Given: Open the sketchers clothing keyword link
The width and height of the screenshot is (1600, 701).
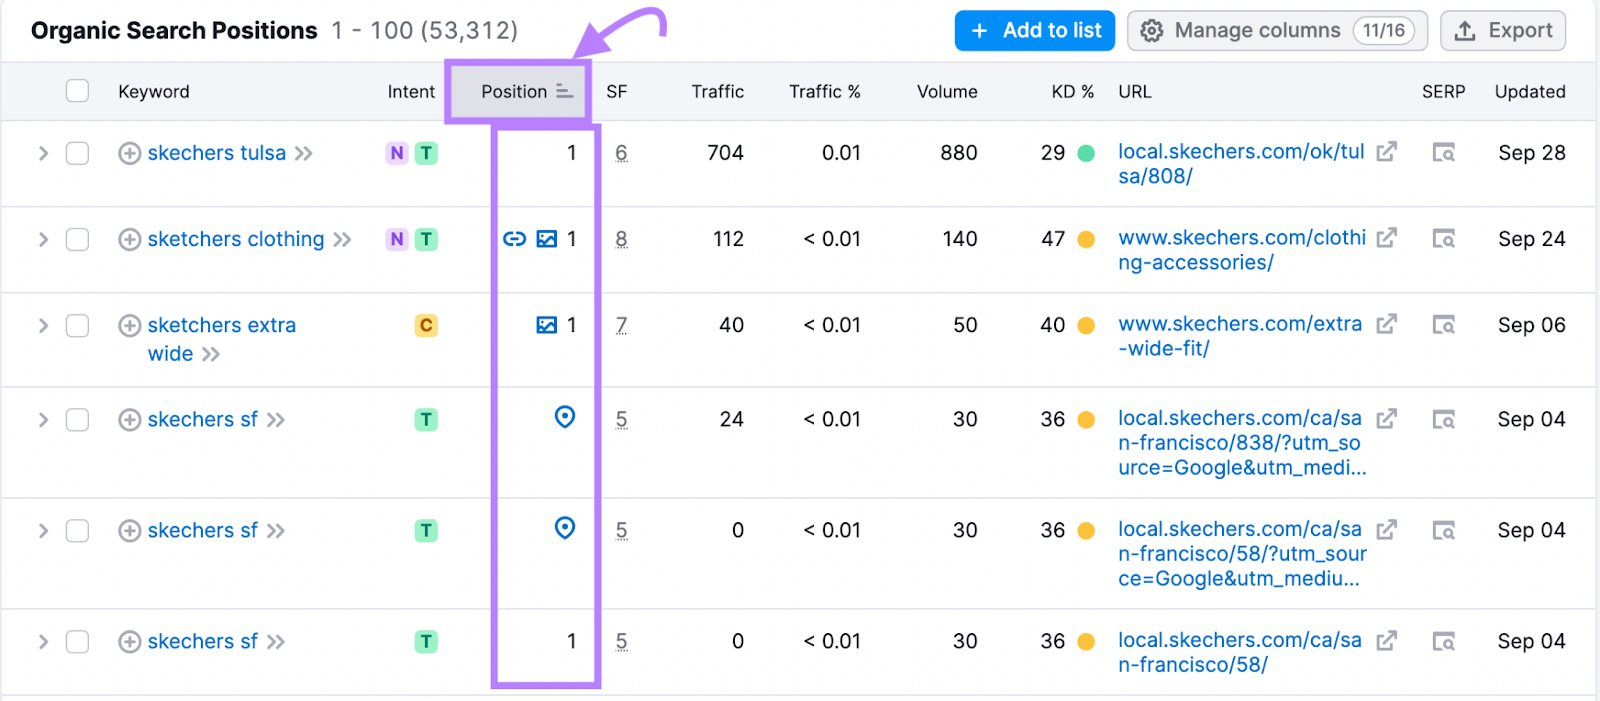Looking at the screenshot, I should click(236, 239).
